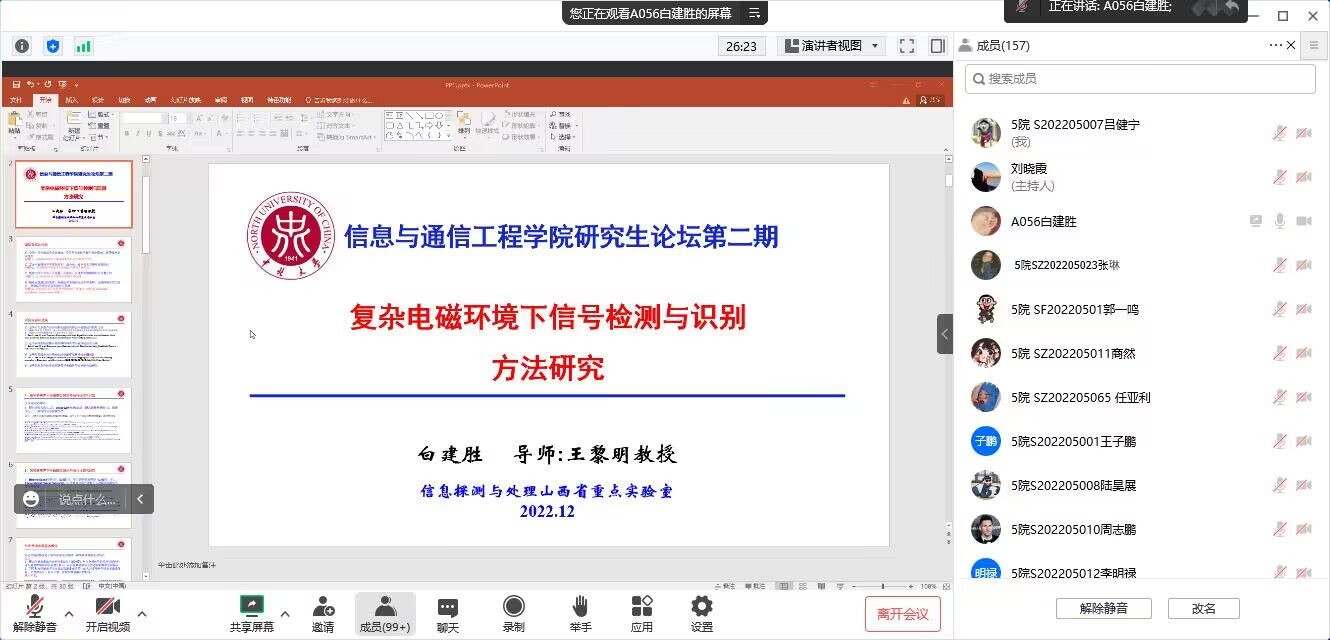1330x640 pixels.
Task: Open the chat panel
Action: (x=447, y=607)
